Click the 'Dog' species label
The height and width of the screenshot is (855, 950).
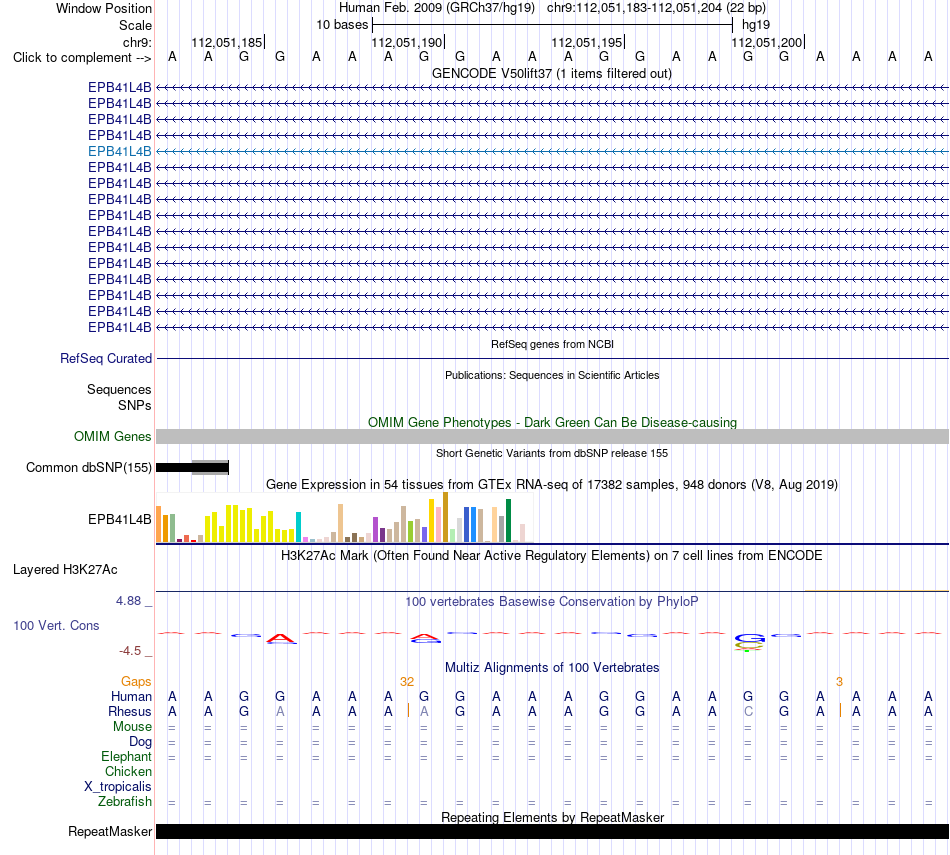click(140, 742)
